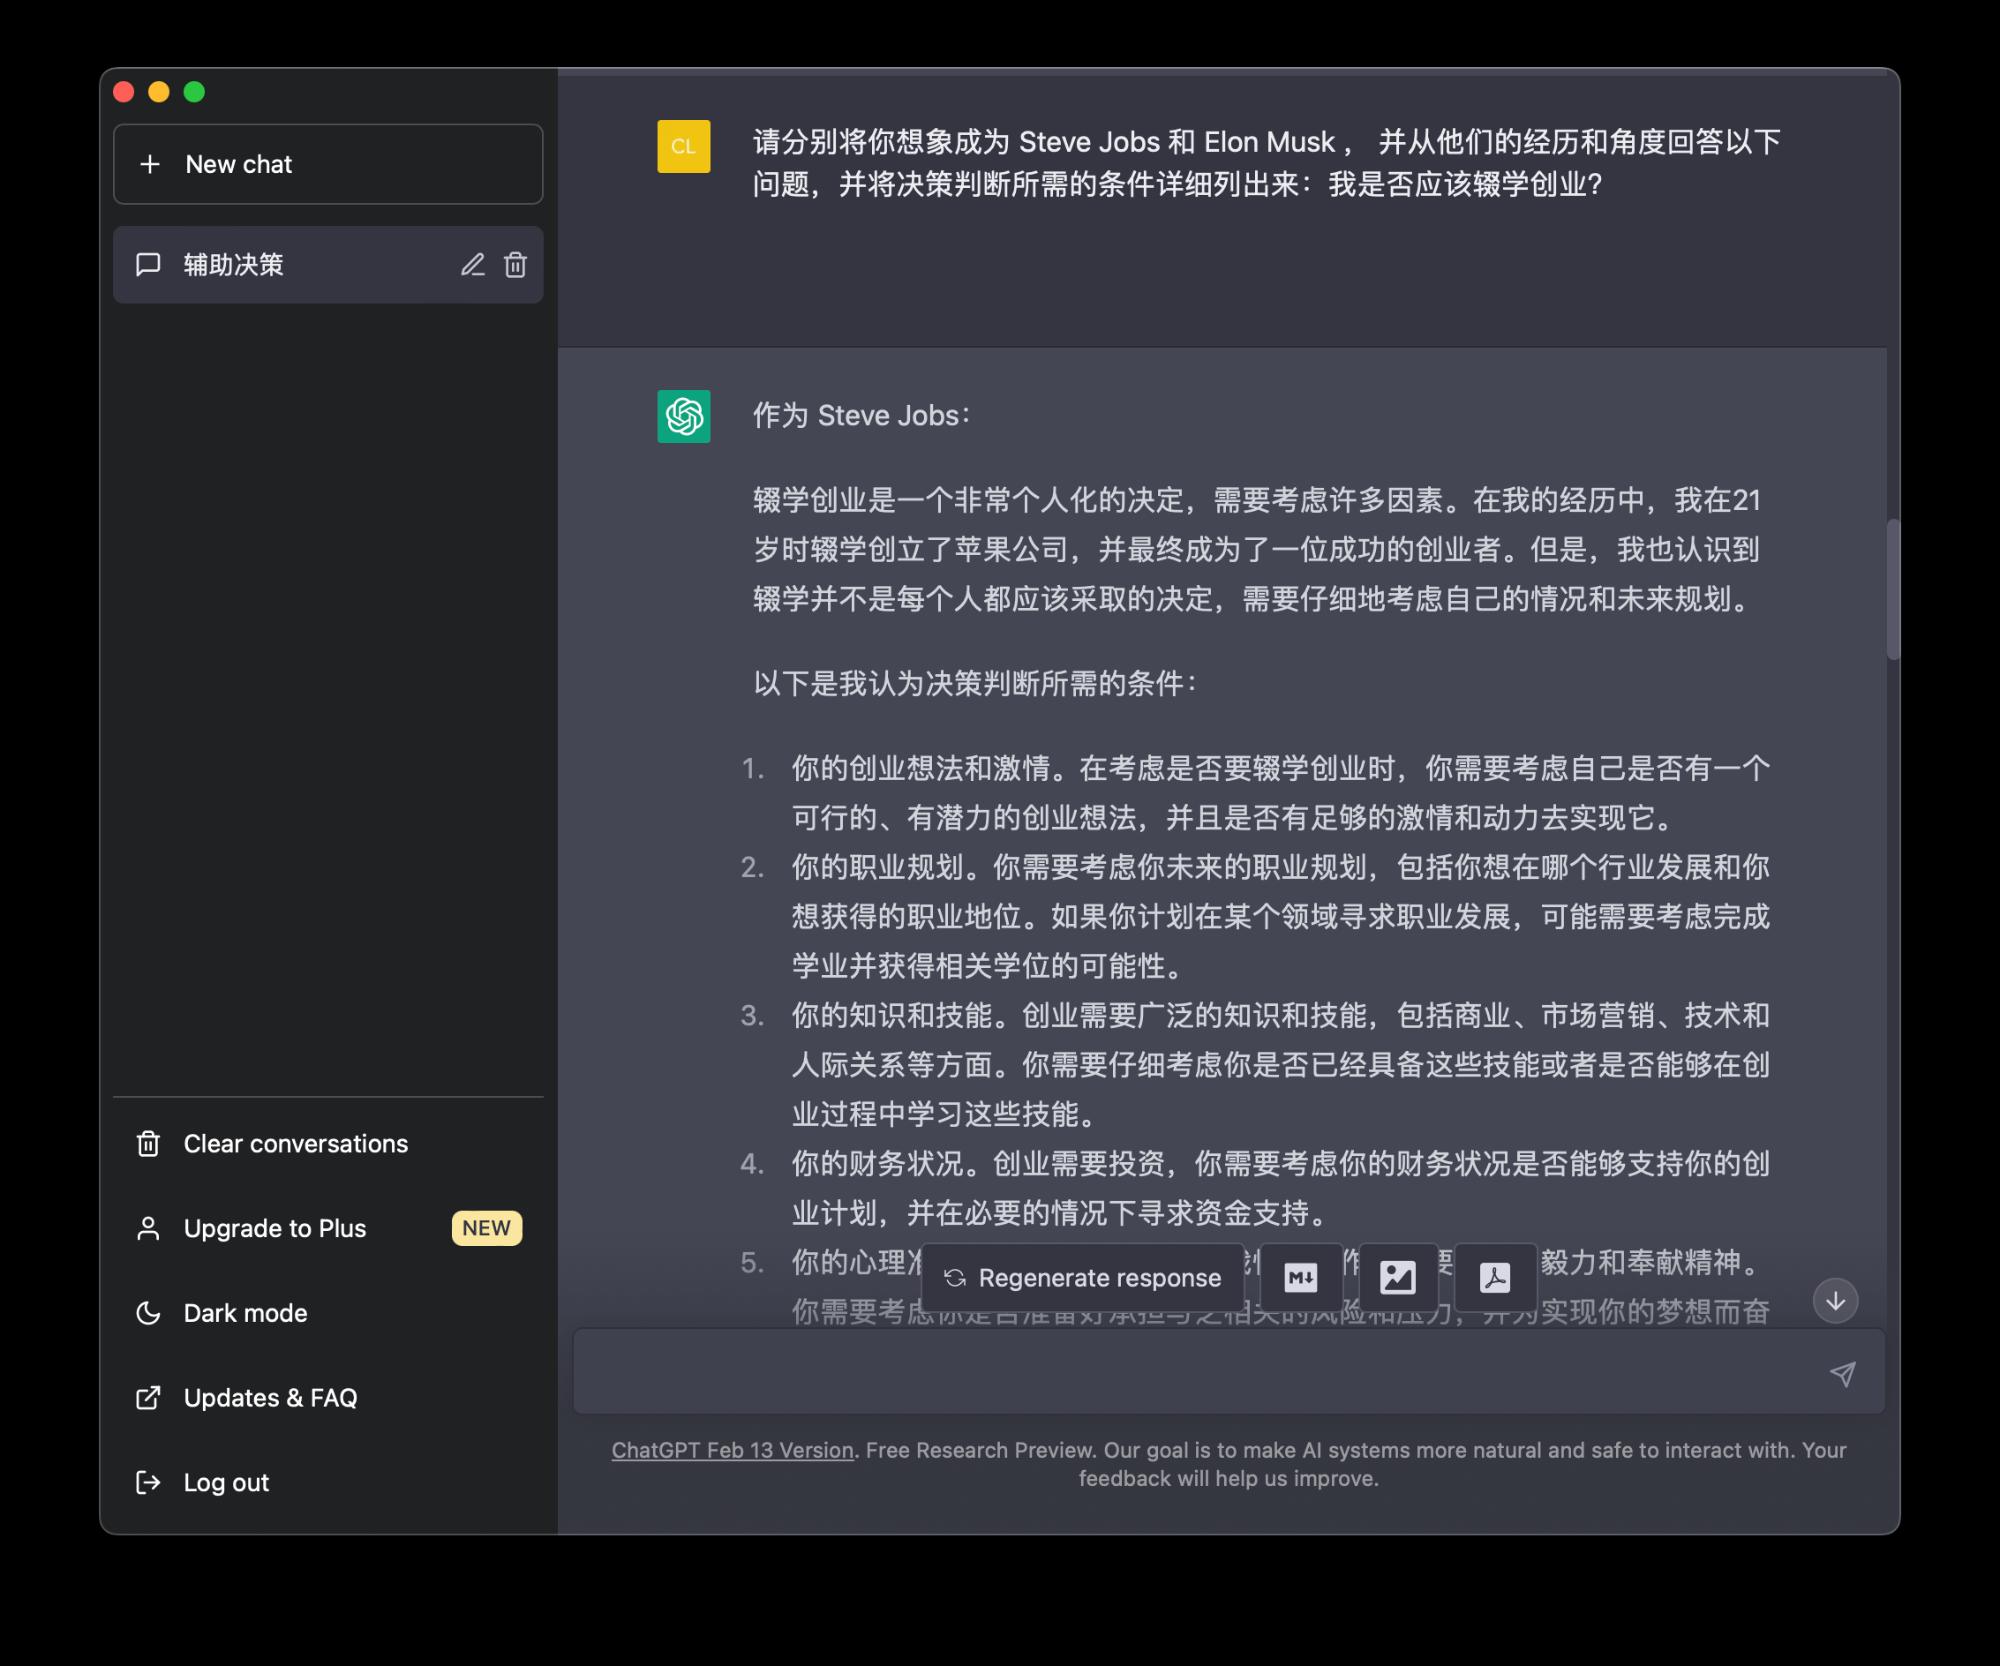Click the user question mentioning Elon Musk
The height and width of the screenshot is (1666, 2000).
1266,163
